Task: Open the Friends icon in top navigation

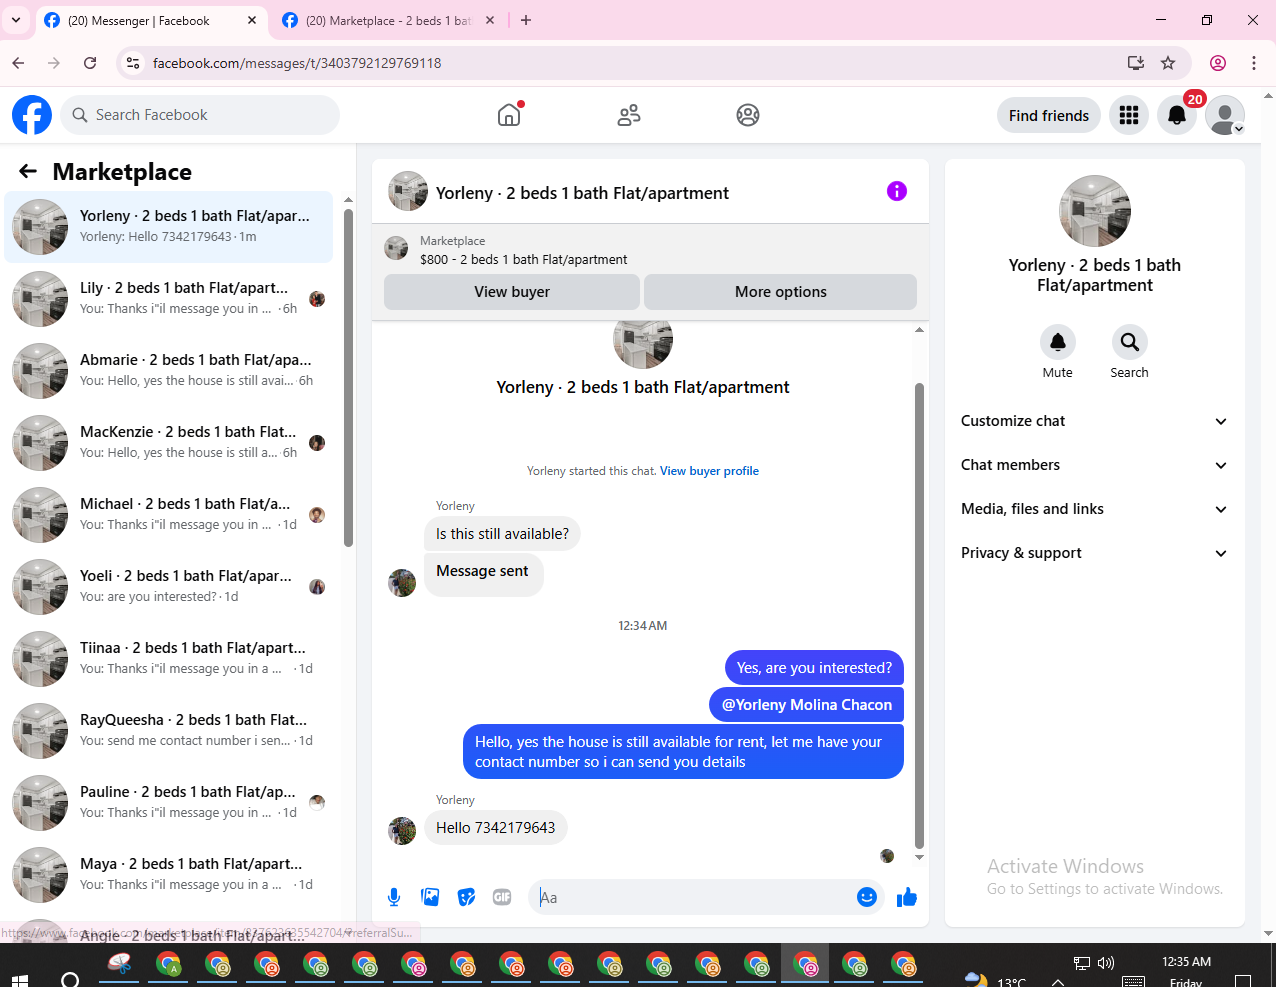Action: 629,115
